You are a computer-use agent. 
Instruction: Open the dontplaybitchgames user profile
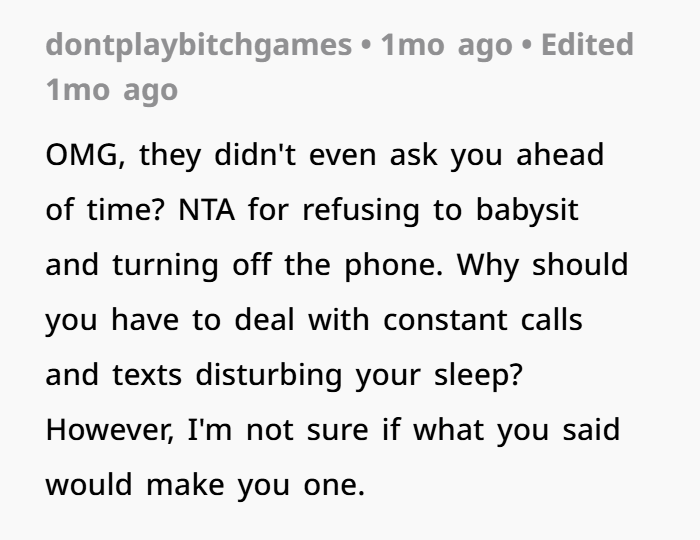(x=199, y=46)
